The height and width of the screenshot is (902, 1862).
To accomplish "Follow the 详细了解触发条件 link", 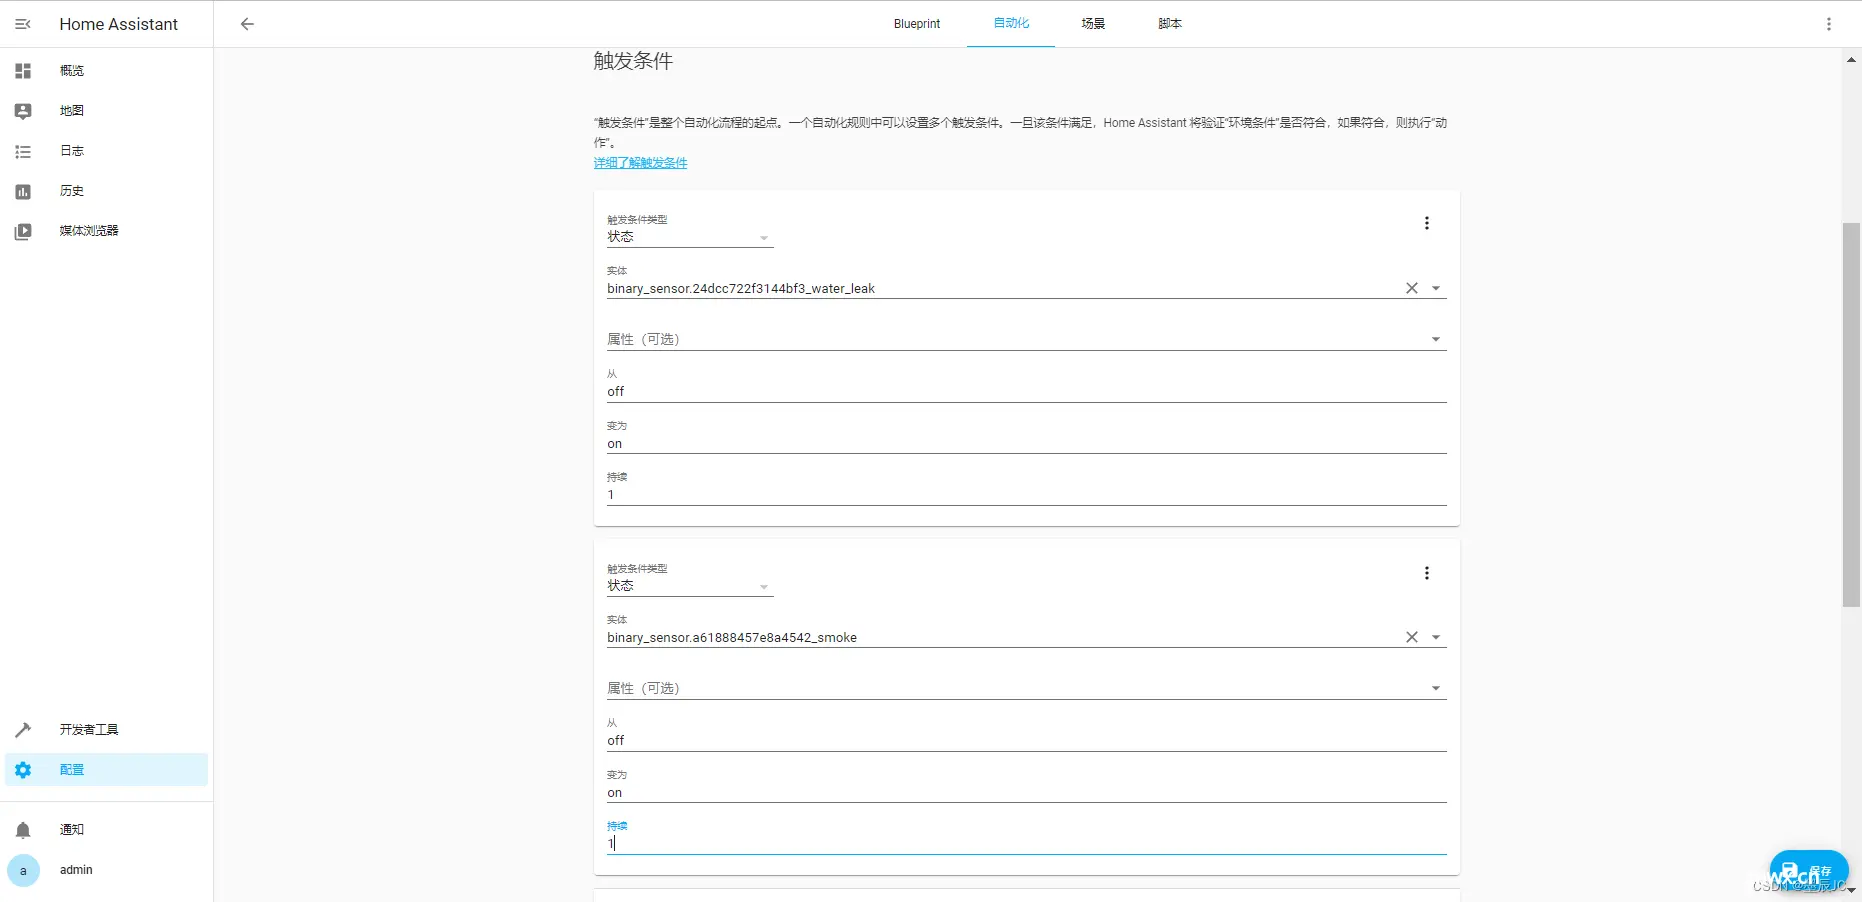I will 640,163.
